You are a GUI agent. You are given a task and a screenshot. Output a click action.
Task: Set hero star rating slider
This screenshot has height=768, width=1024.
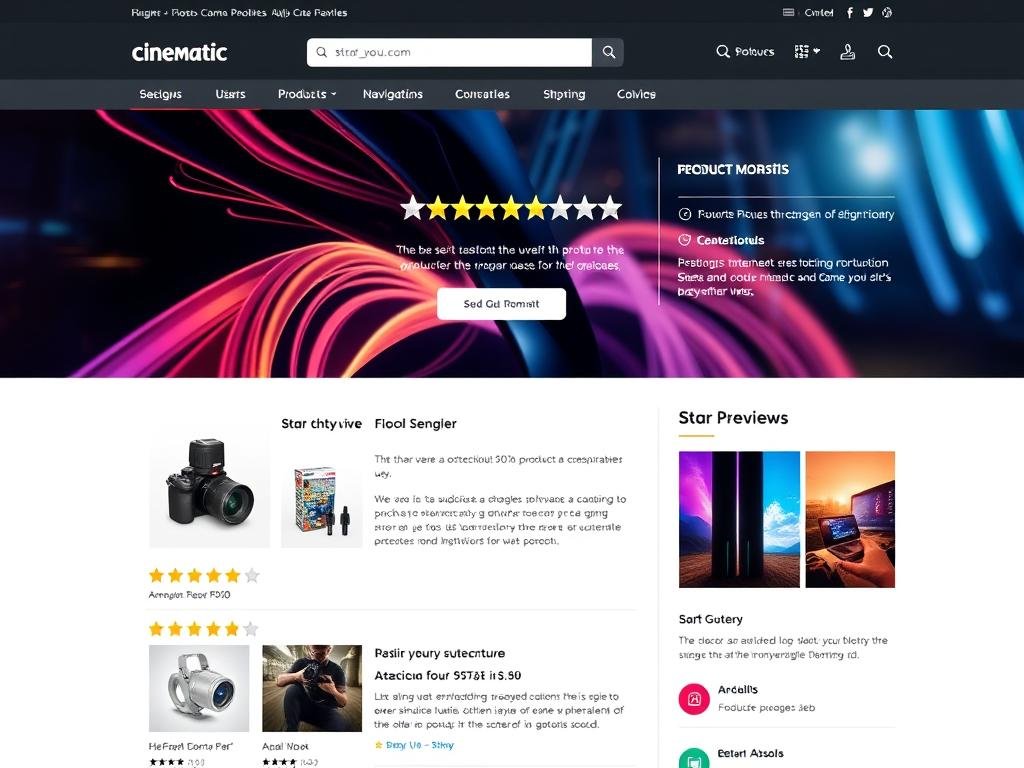[511, 208]
